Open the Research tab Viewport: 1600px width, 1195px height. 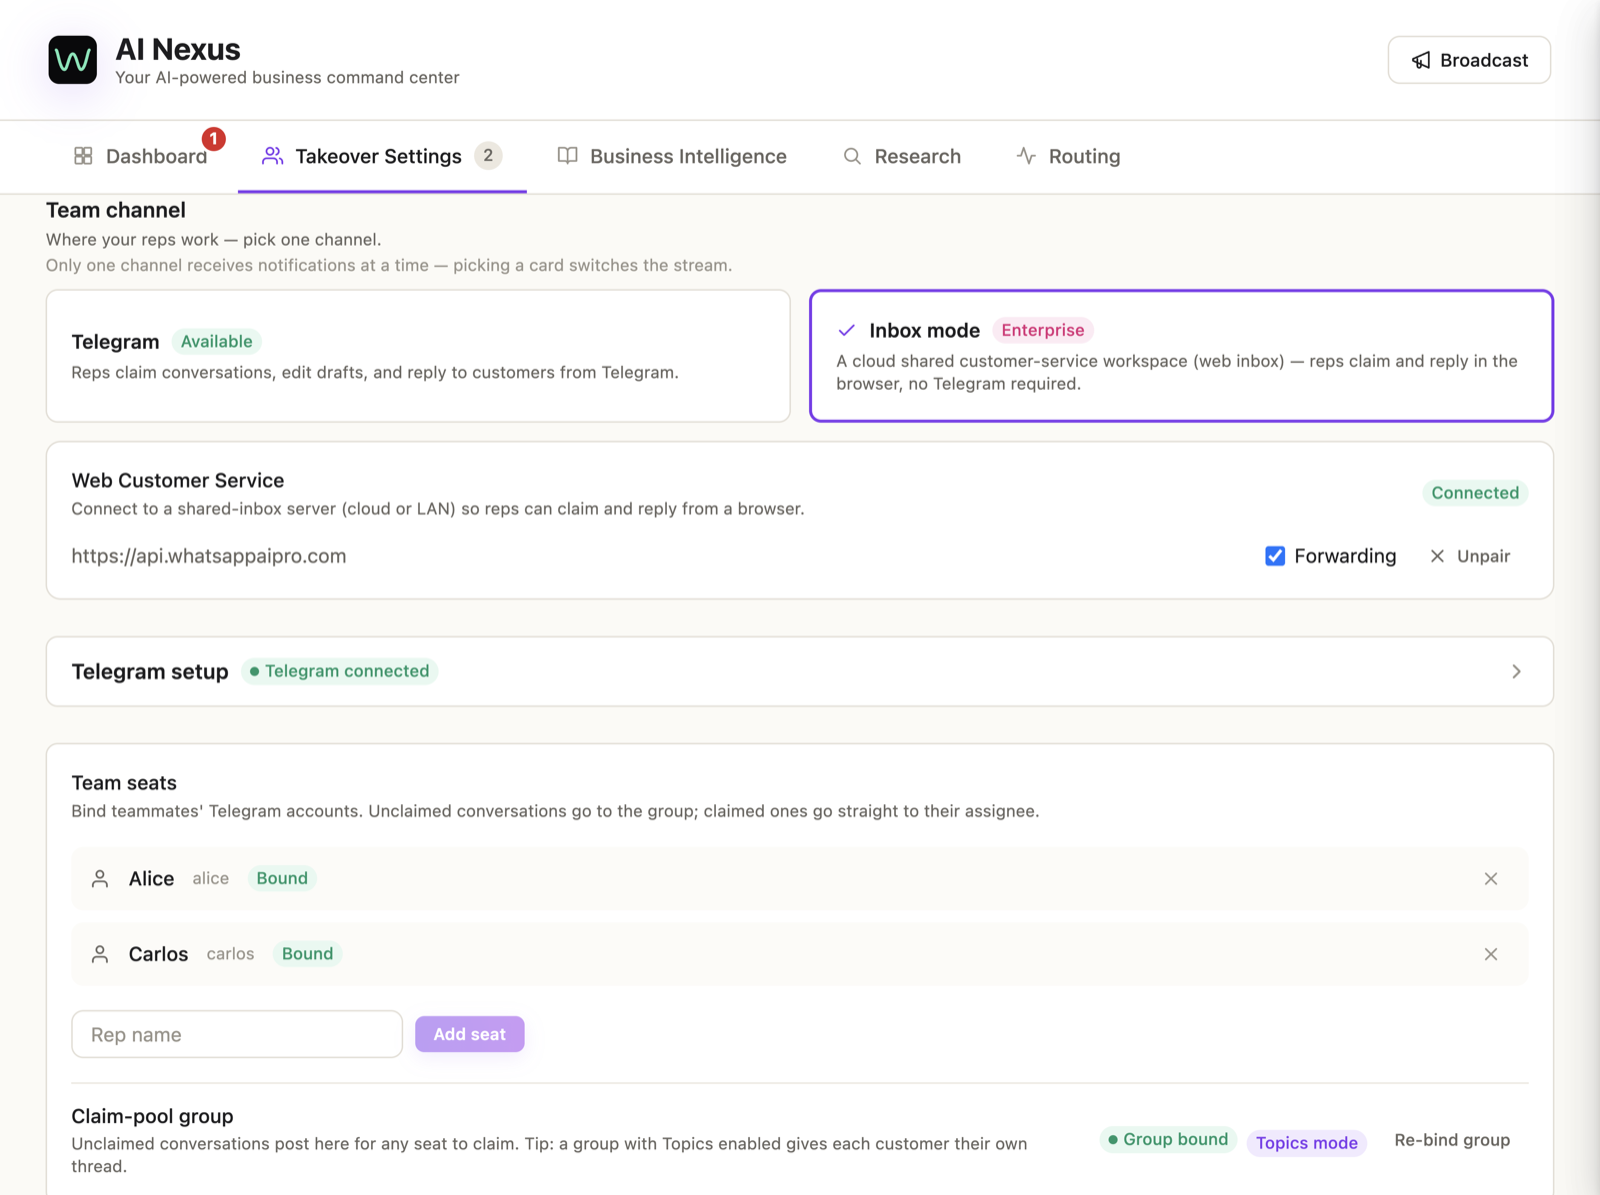902,156
